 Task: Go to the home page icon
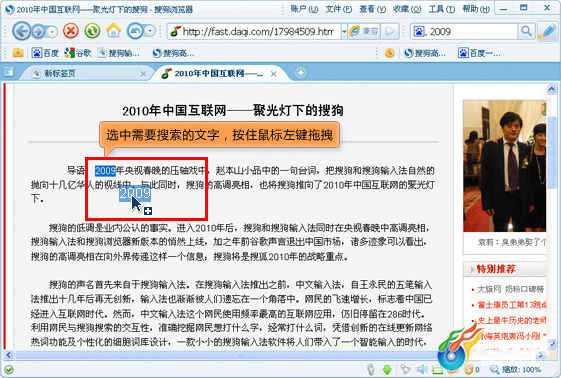[x=113, y=31]
